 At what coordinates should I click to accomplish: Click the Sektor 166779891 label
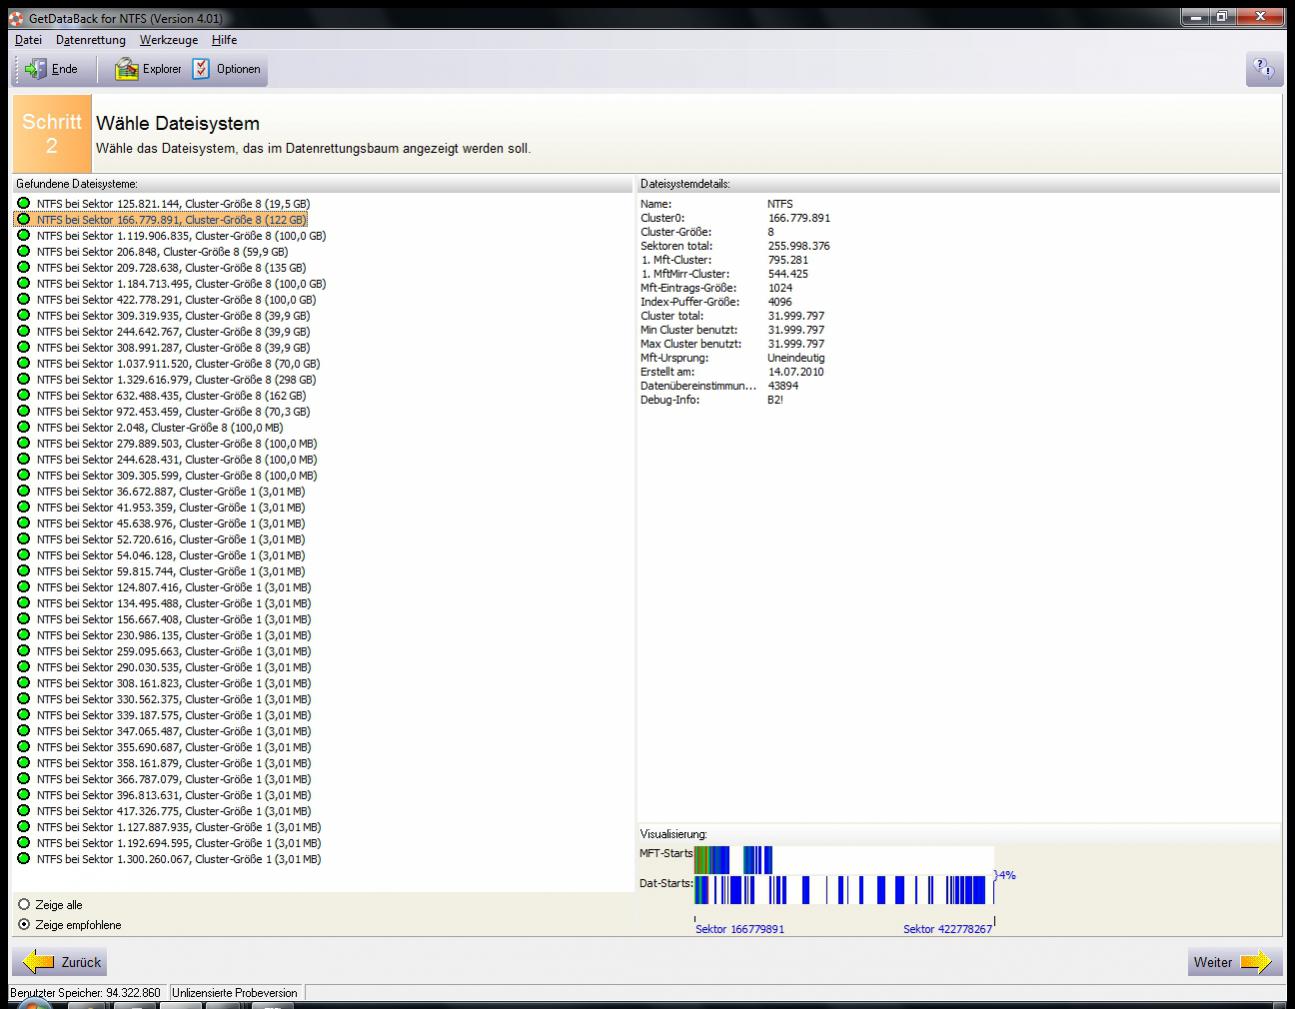(x=740, y=929)
